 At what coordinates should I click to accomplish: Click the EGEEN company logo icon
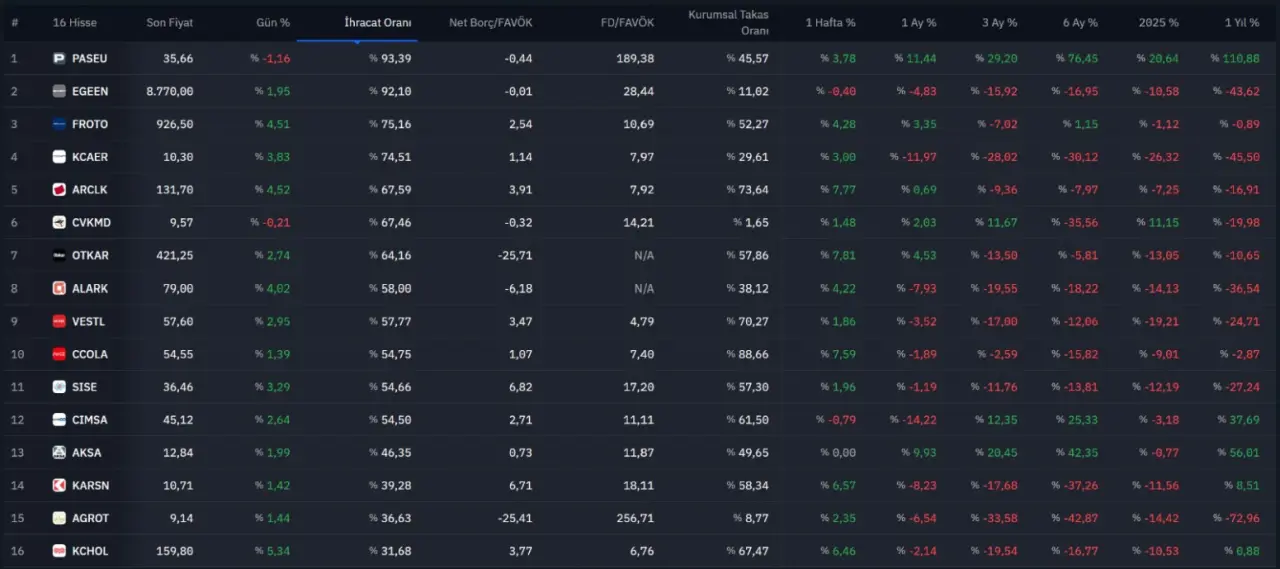(59, 92)
